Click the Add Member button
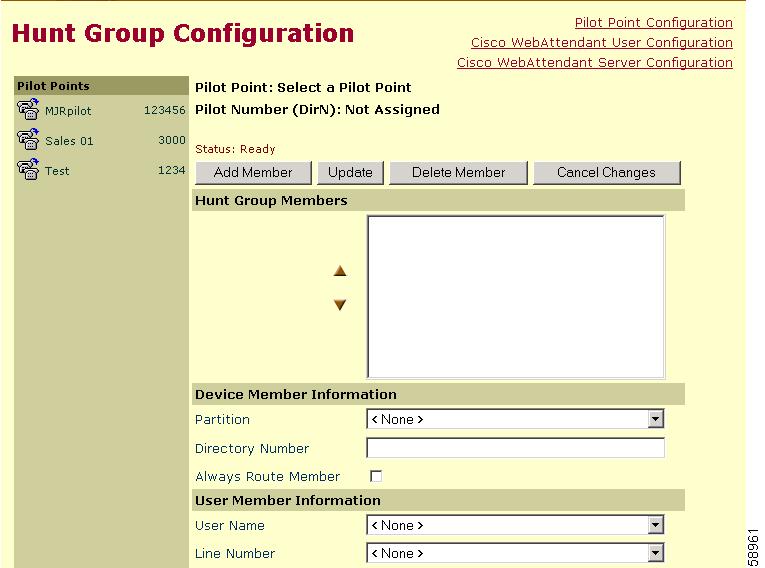 point(253,173)
